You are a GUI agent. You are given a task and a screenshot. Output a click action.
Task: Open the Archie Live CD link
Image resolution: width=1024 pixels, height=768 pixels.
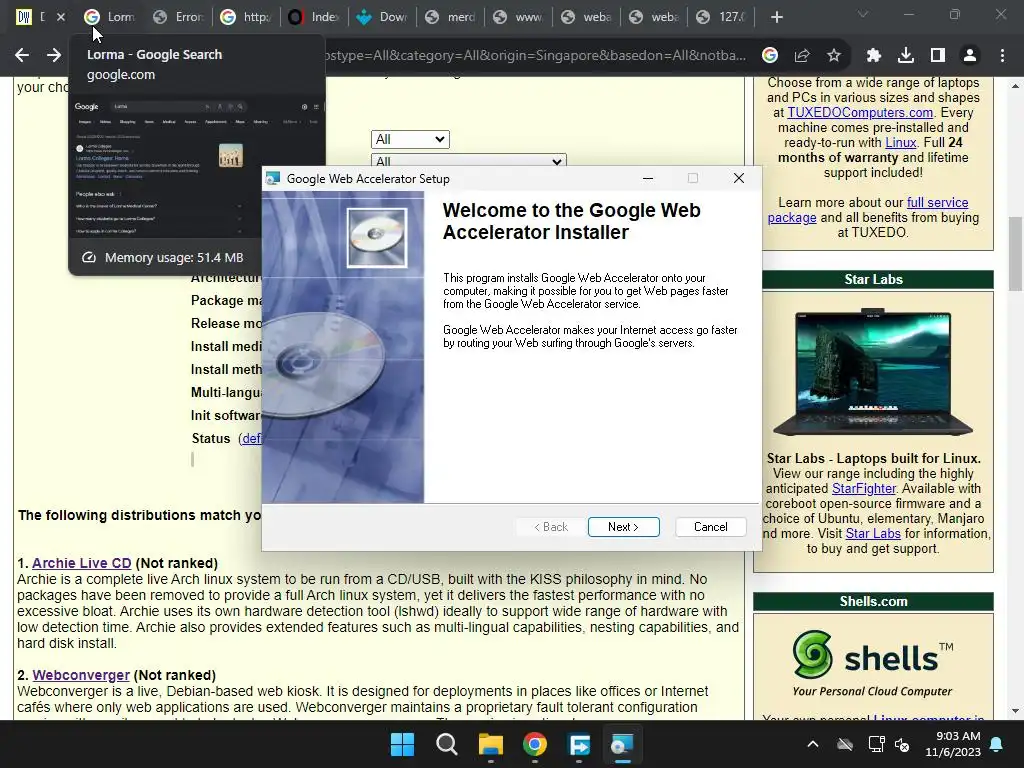coord(82,563)
